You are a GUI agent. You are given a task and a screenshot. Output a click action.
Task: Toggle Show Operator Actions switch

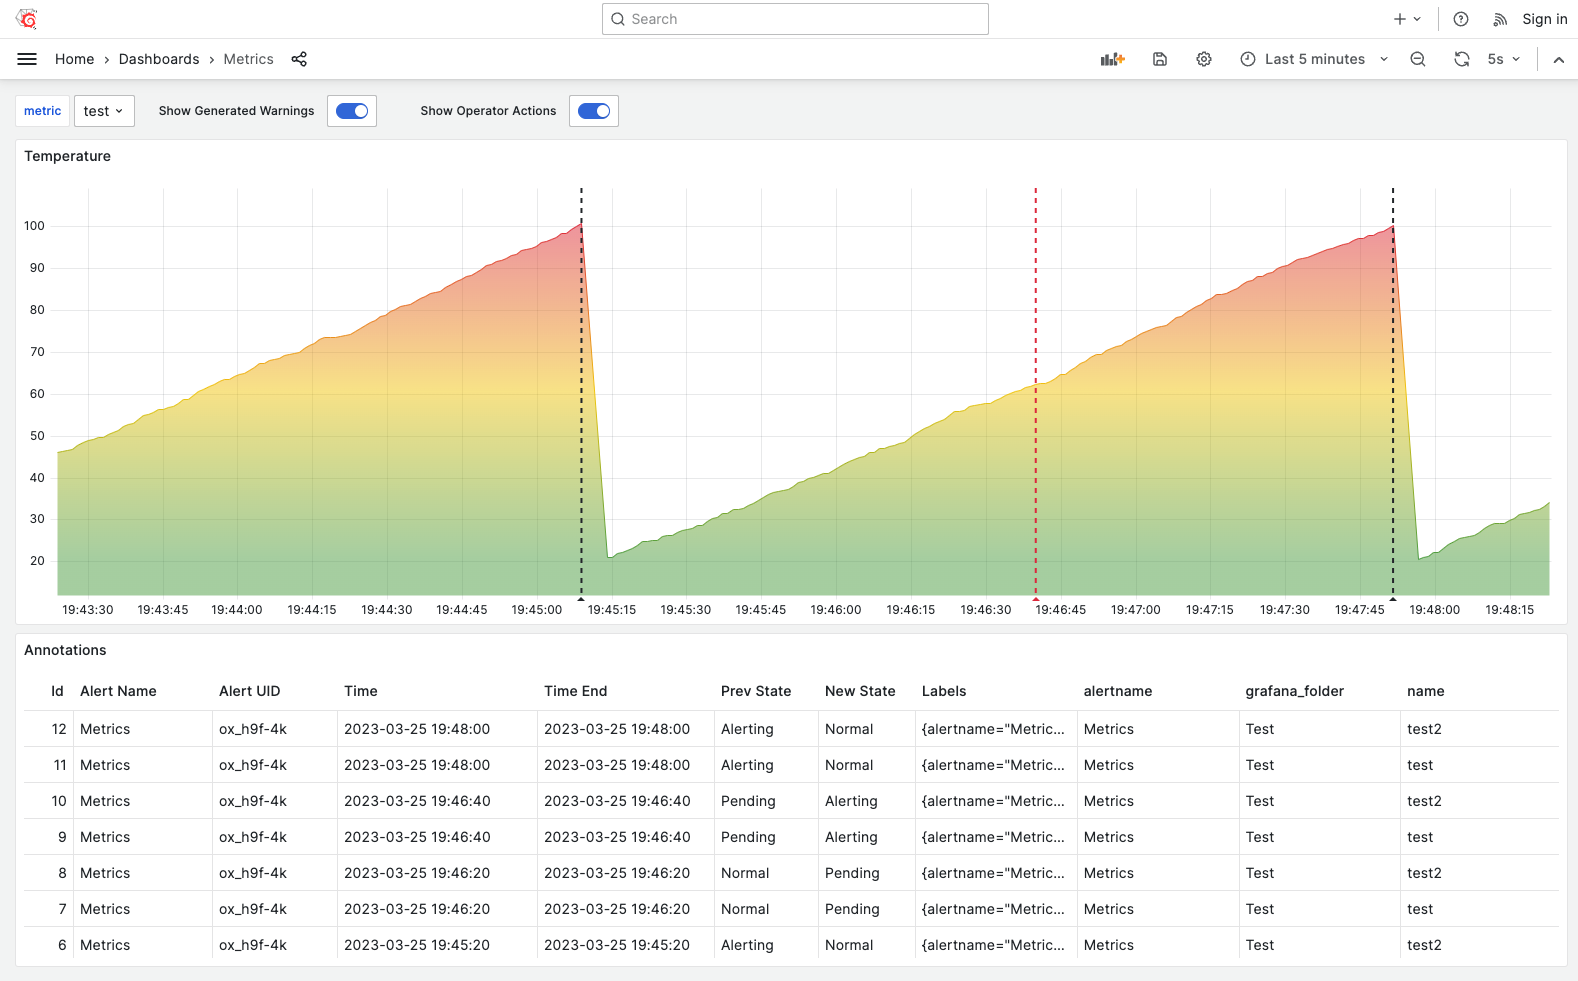pos(594,111)
